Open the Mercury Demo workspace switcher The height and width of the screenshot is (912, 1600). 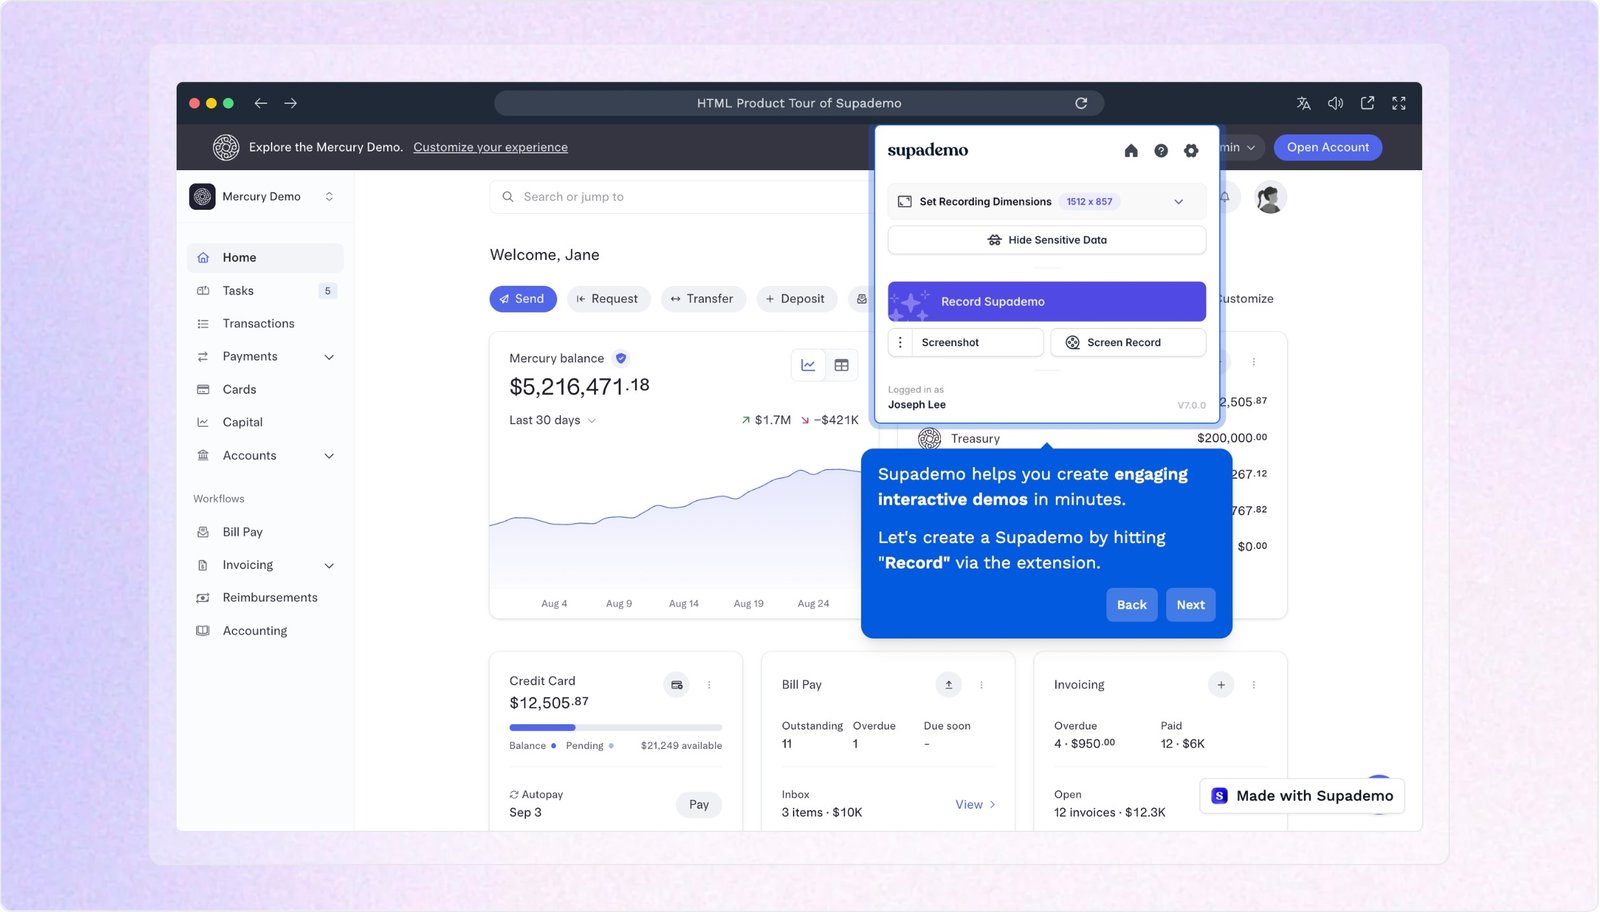click(x=263, y=197)
